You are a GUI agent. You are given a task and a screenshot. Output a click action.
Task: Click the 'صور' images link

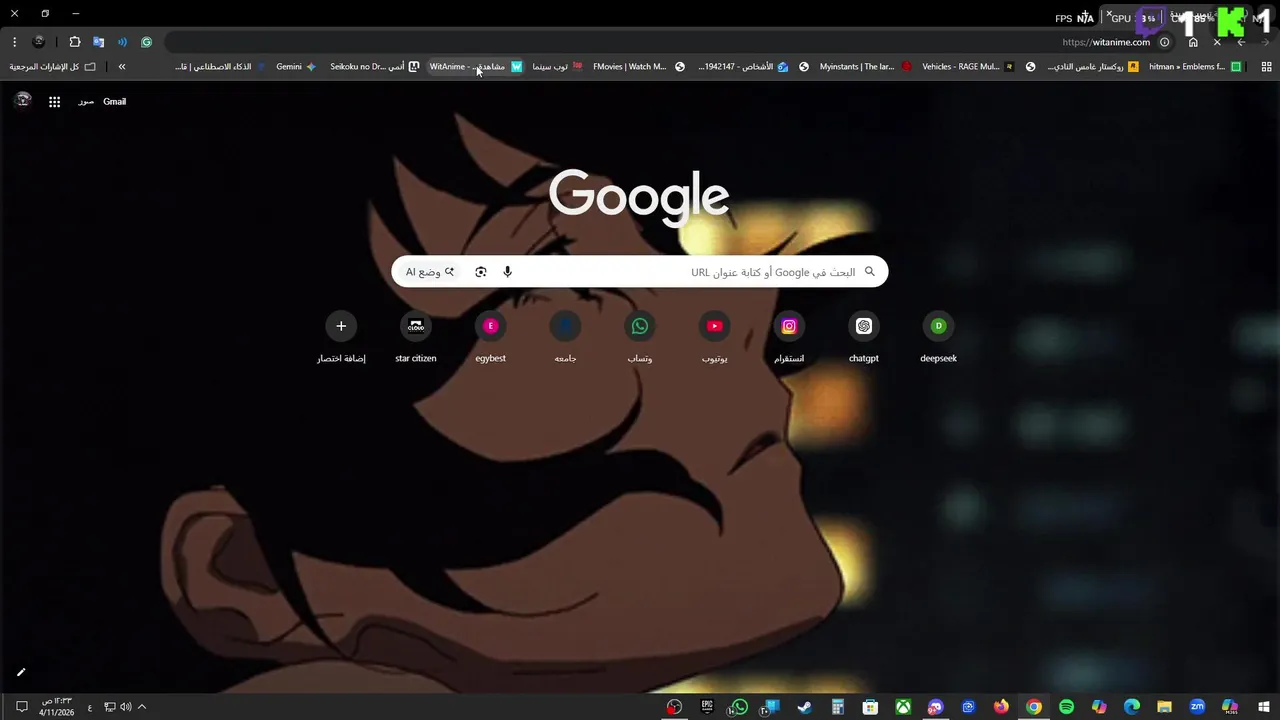86,101
